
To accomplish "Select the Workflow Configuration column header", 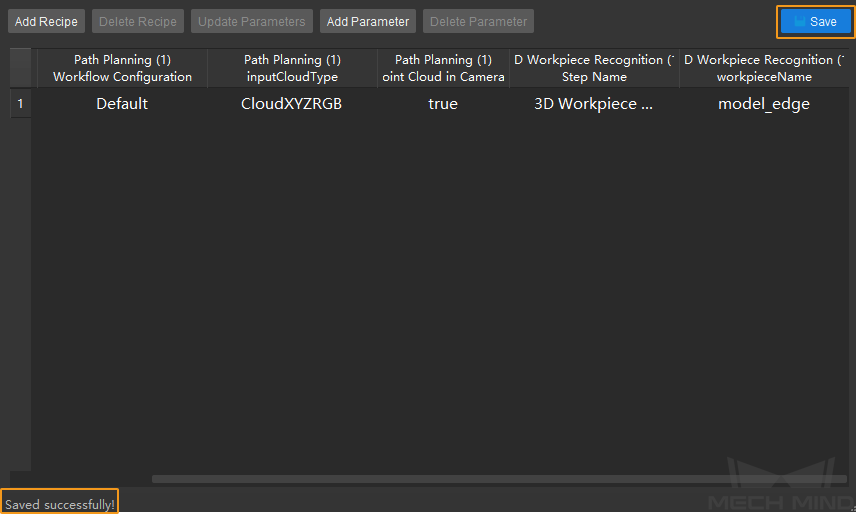I will pyautogui.click(x=122, y=68).
